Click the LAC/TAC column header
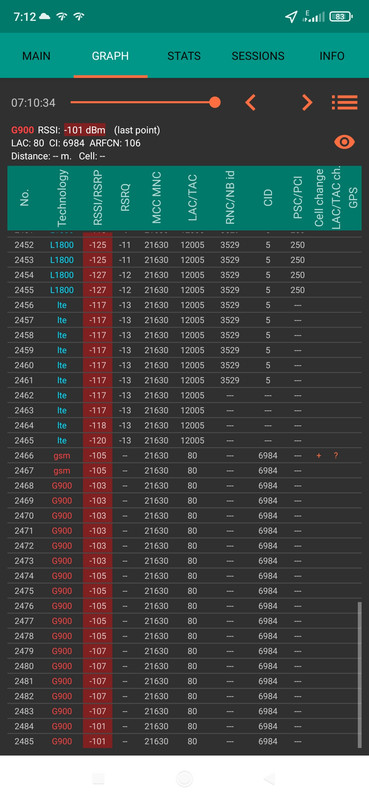This screenshot has height=800, width=369. click(192, 198)
